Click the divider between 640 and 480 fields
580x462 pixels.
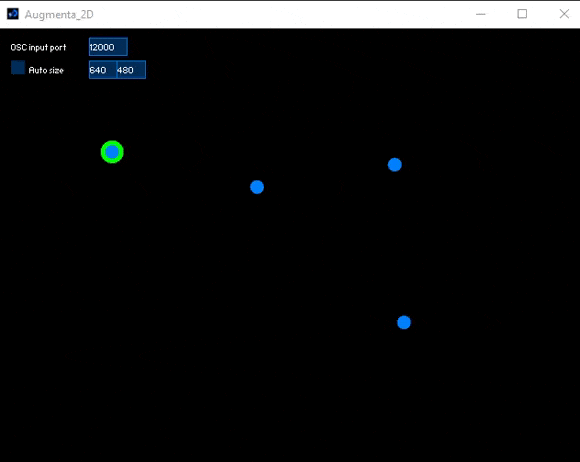(x=117, y=70)
